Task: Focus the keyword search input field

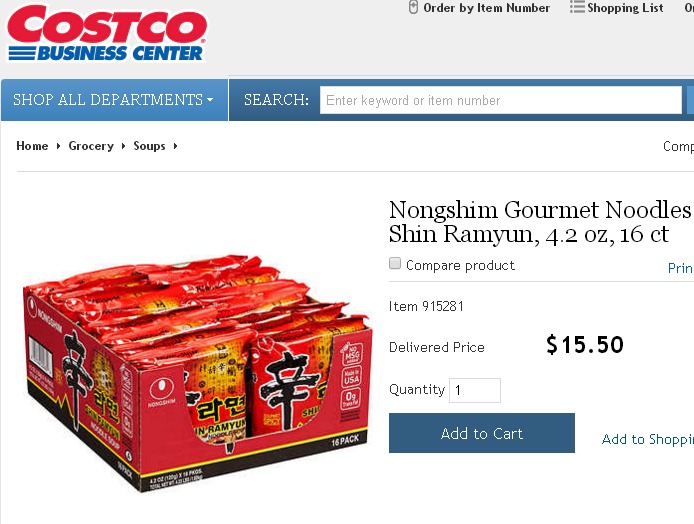Action: point(501,100)
